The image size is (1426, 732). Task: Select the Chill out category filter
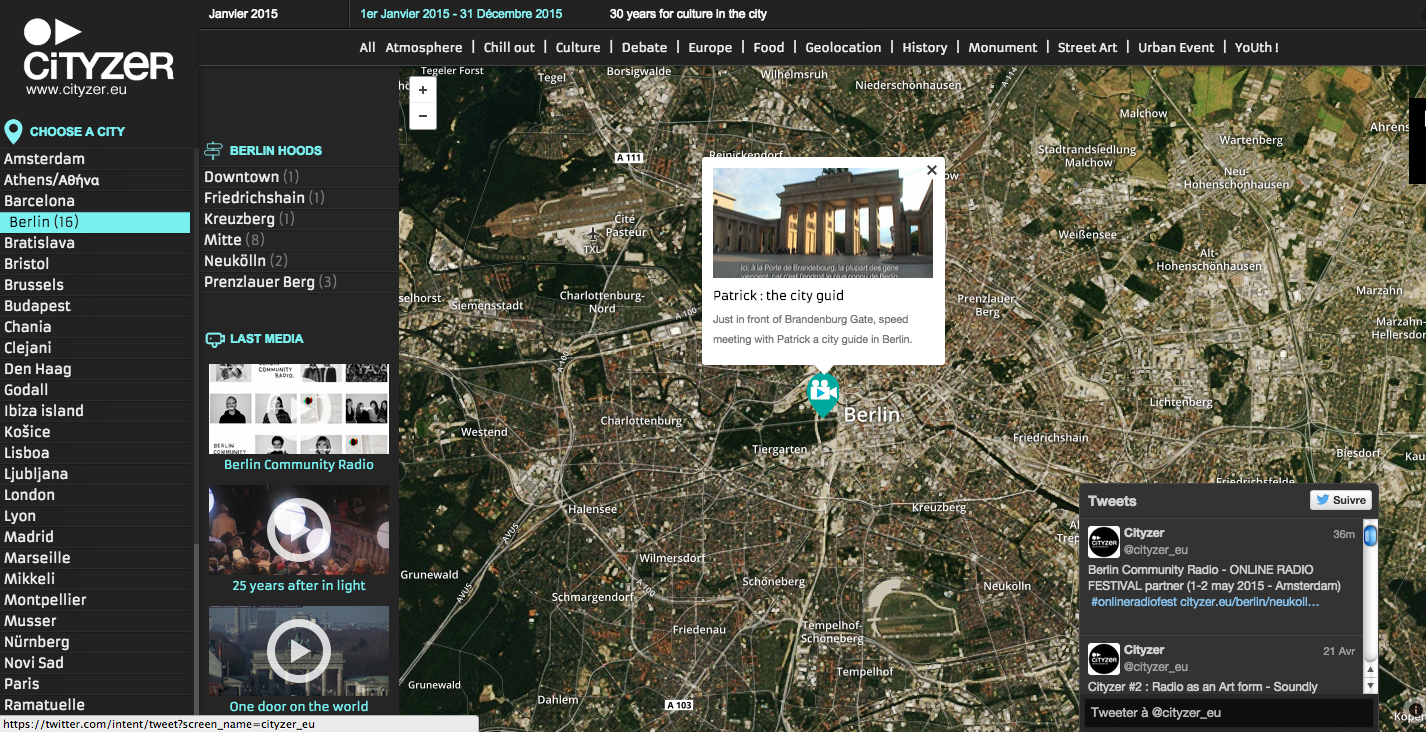click(x=509, y=47)
